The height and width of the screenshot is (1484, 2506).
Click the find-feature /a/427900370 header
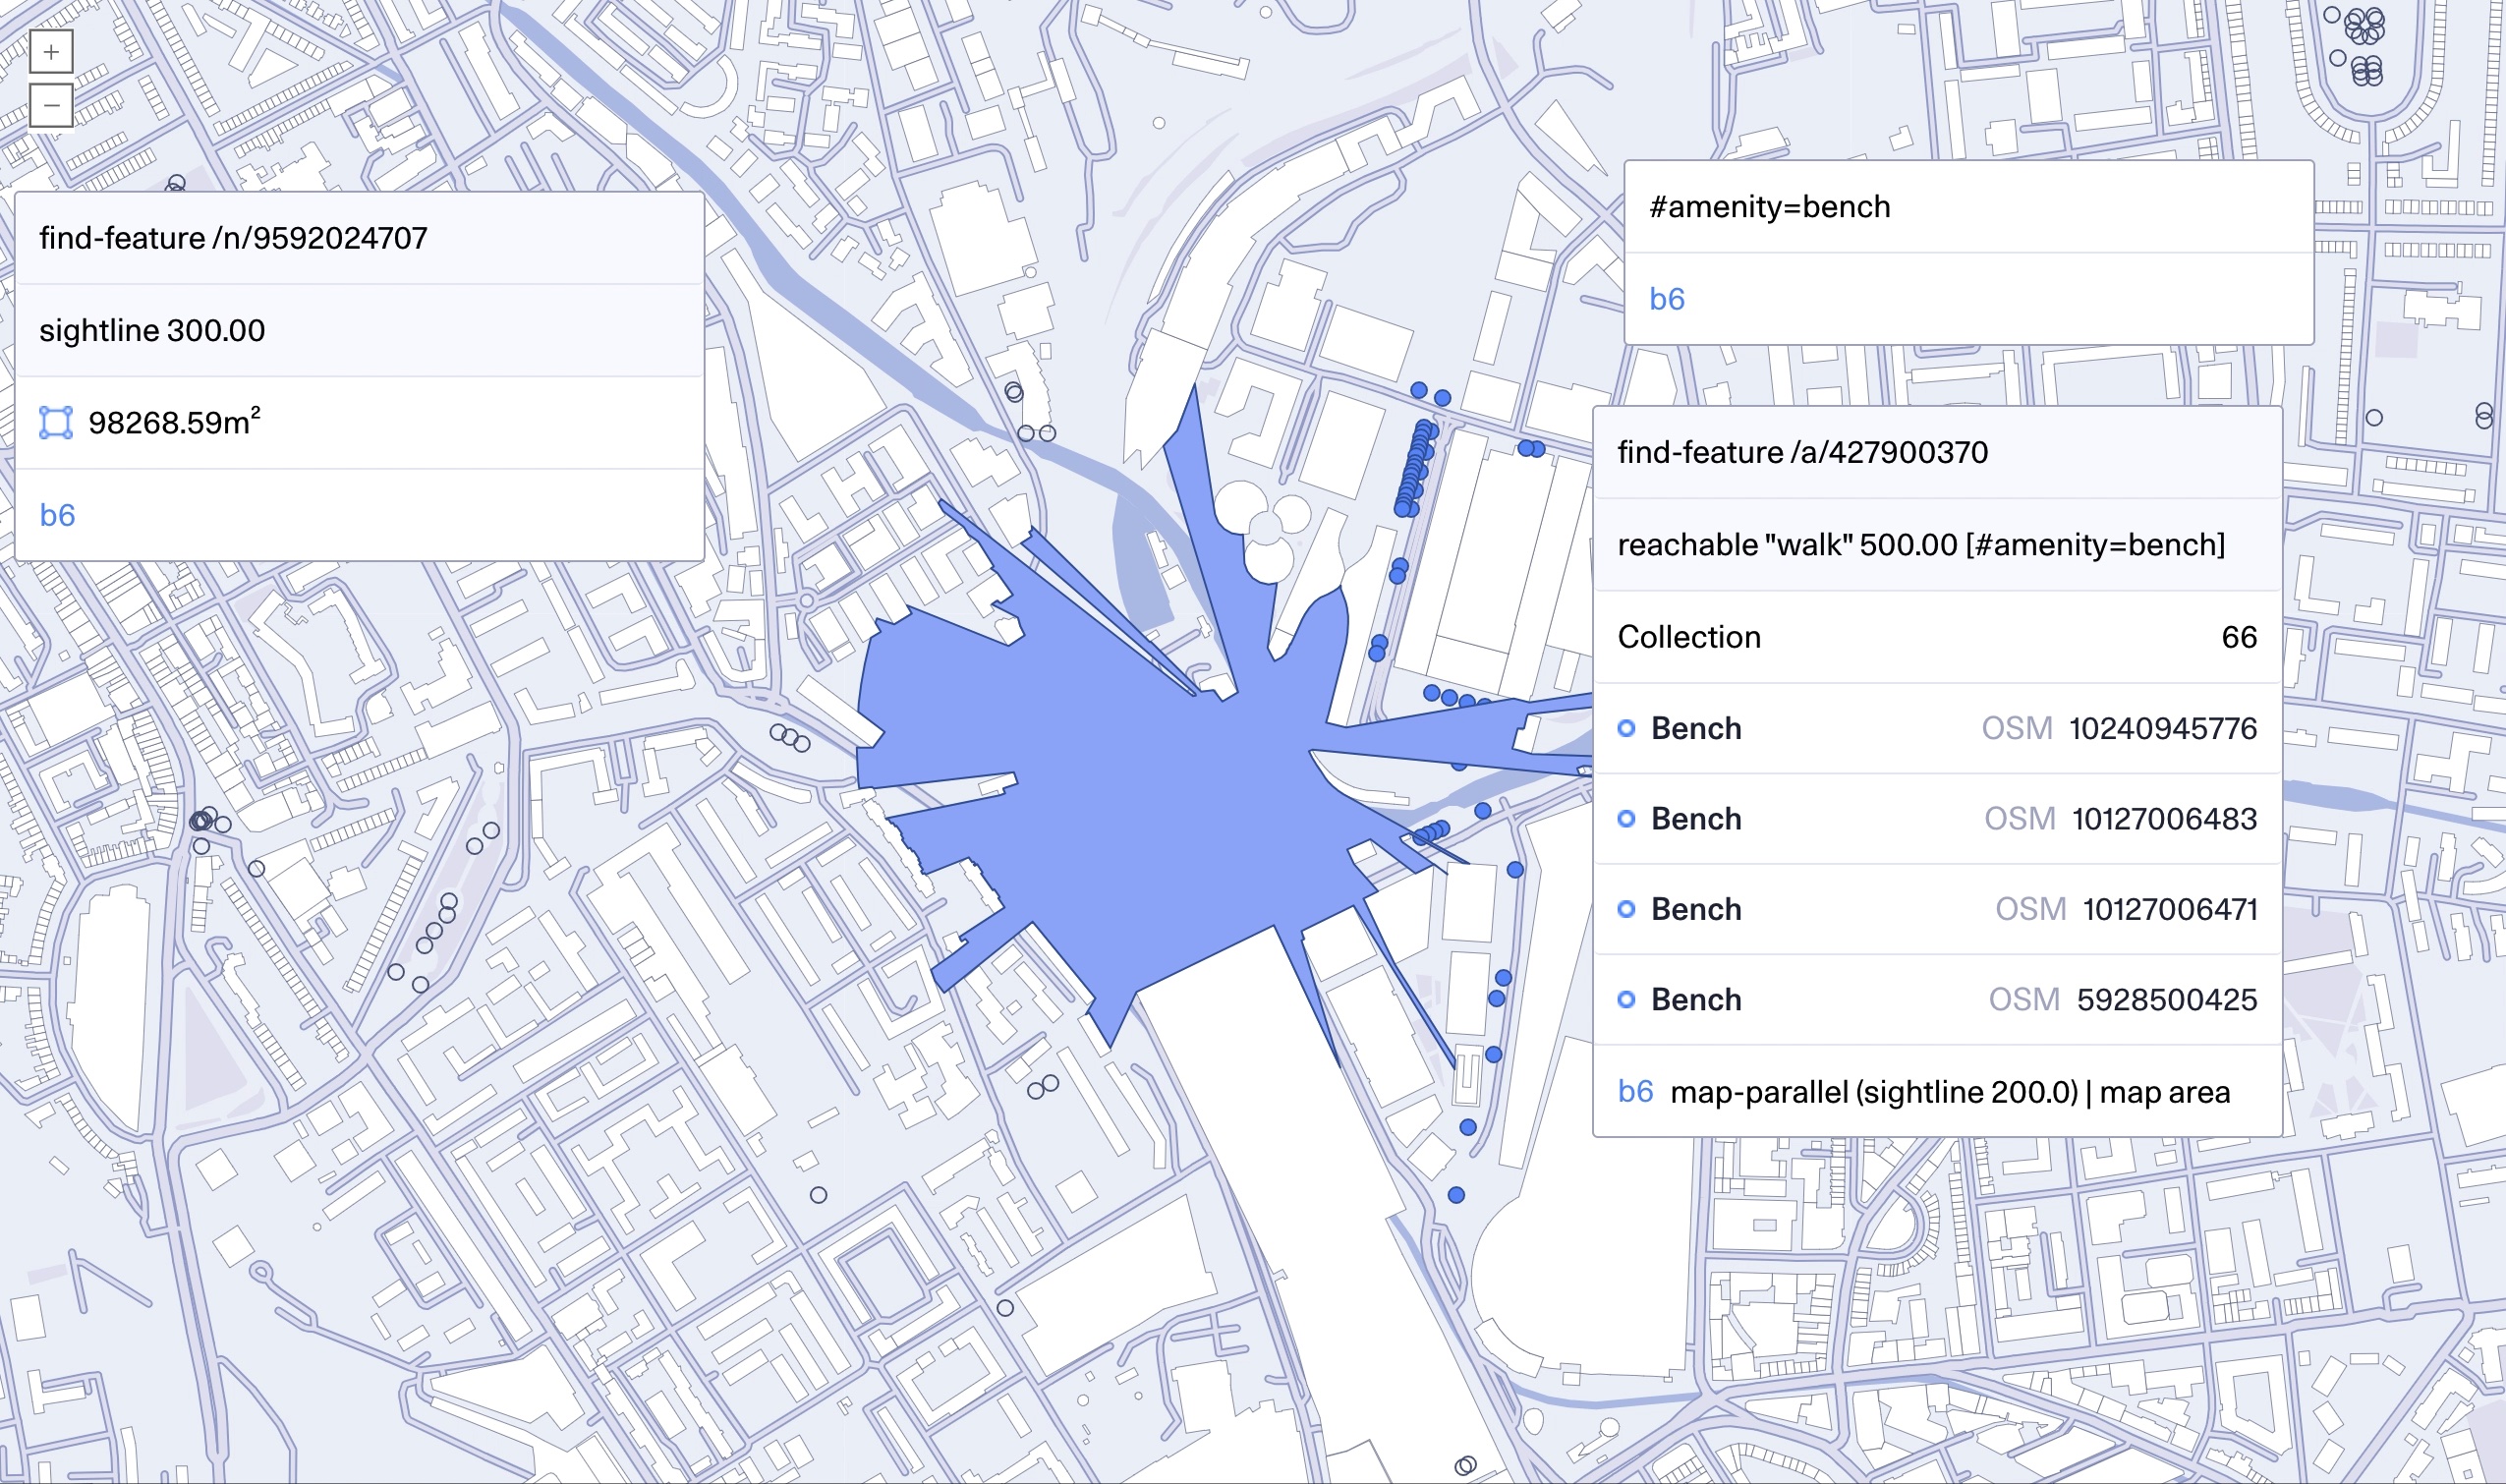pyautogui.click(x=1802, y=452)
